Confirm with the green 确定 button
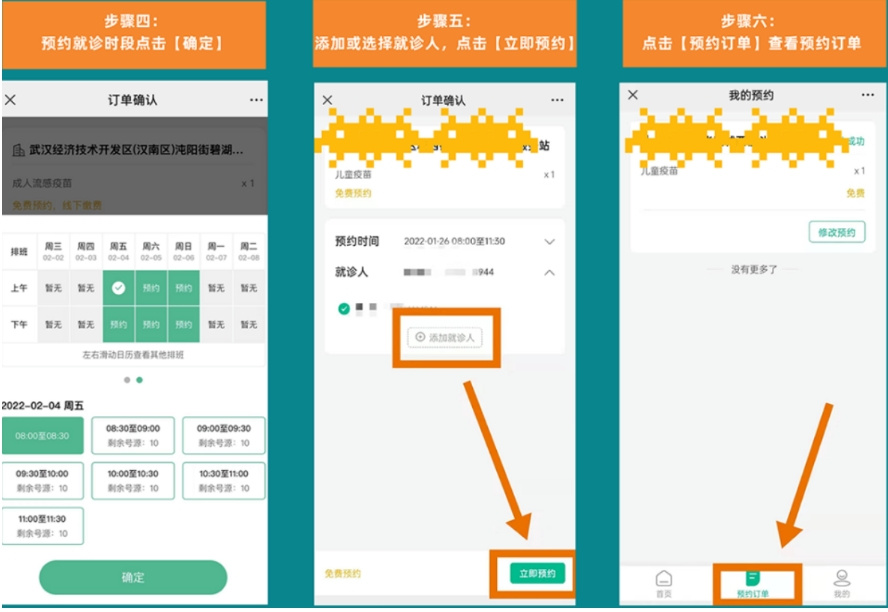This screenshot has width=888, height=612. point(133,577)
